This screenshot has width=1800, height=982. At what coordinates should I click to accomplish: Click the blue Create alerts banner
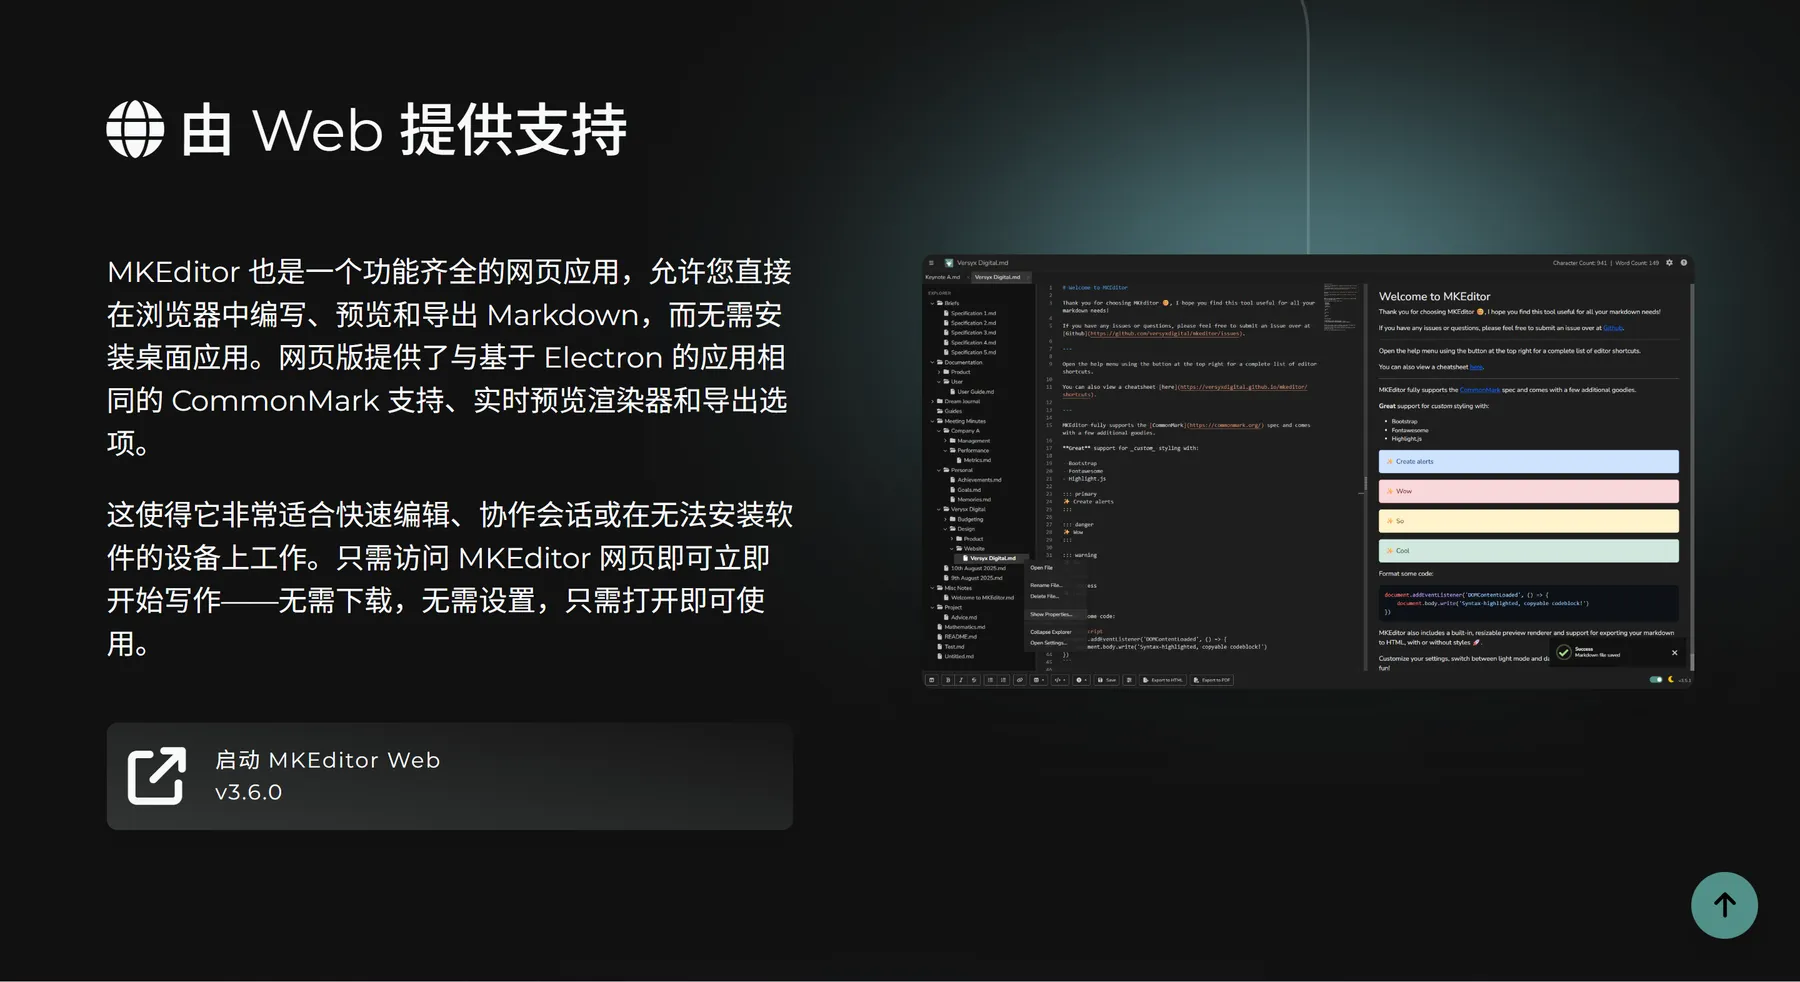pos(1527,461)
